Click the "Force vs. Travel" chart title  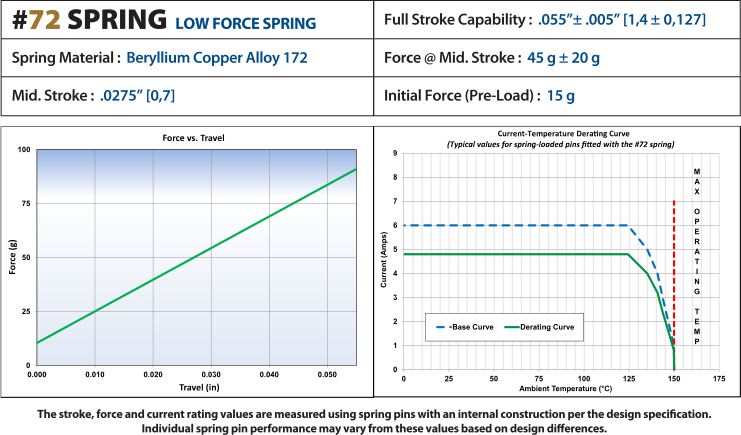click(195, 136)
